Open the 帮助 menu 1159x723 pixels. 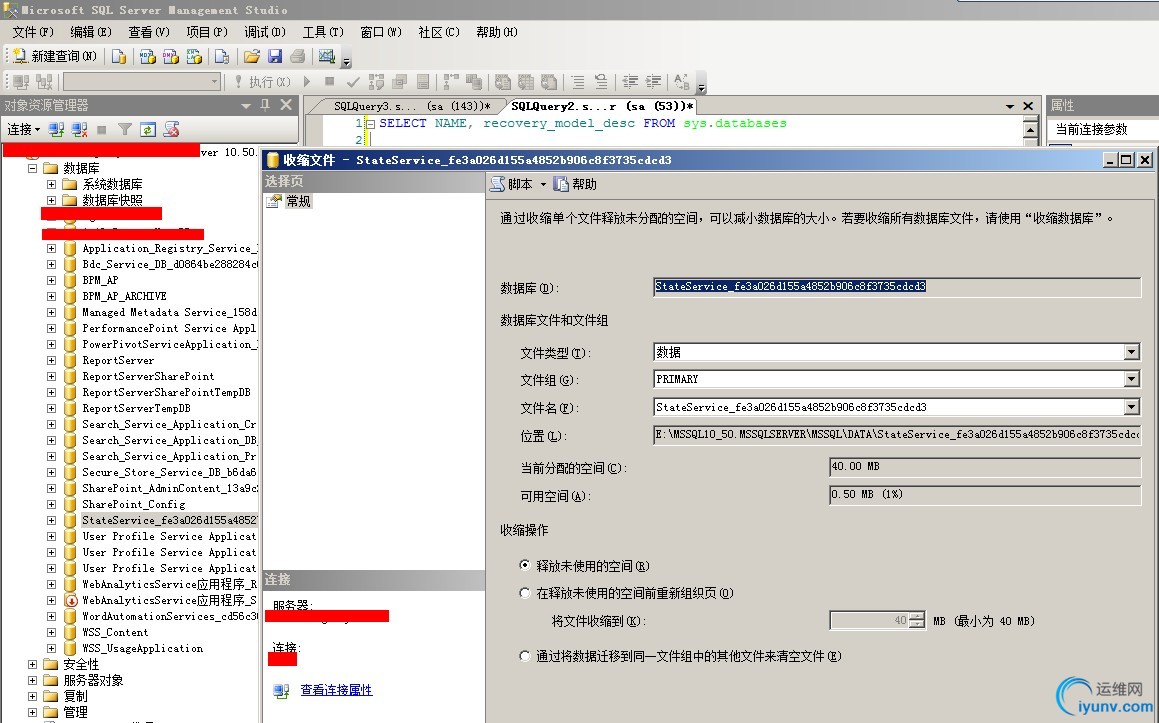(497, 32)
